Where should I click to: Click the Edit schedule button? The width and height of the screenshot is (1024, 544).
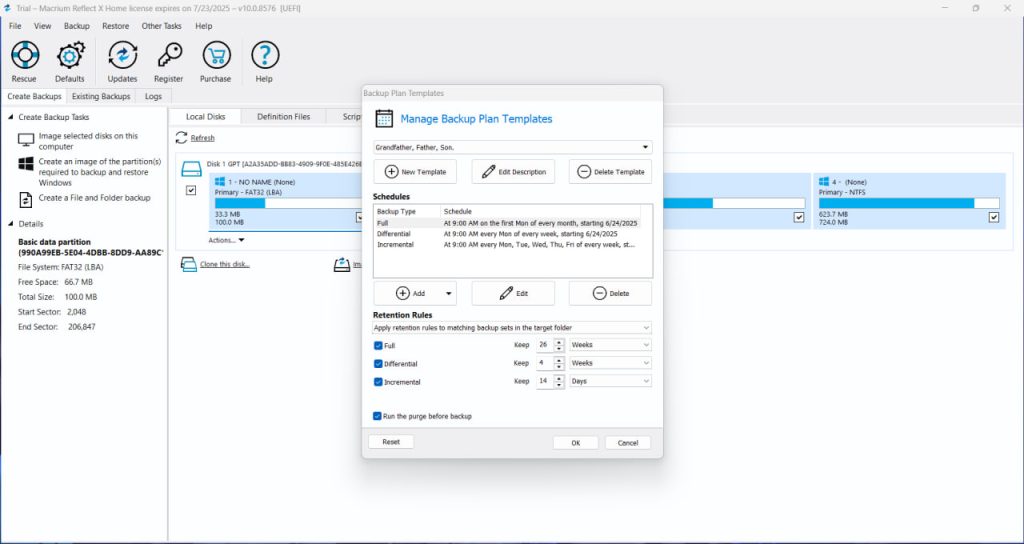(x=513, y=294)
